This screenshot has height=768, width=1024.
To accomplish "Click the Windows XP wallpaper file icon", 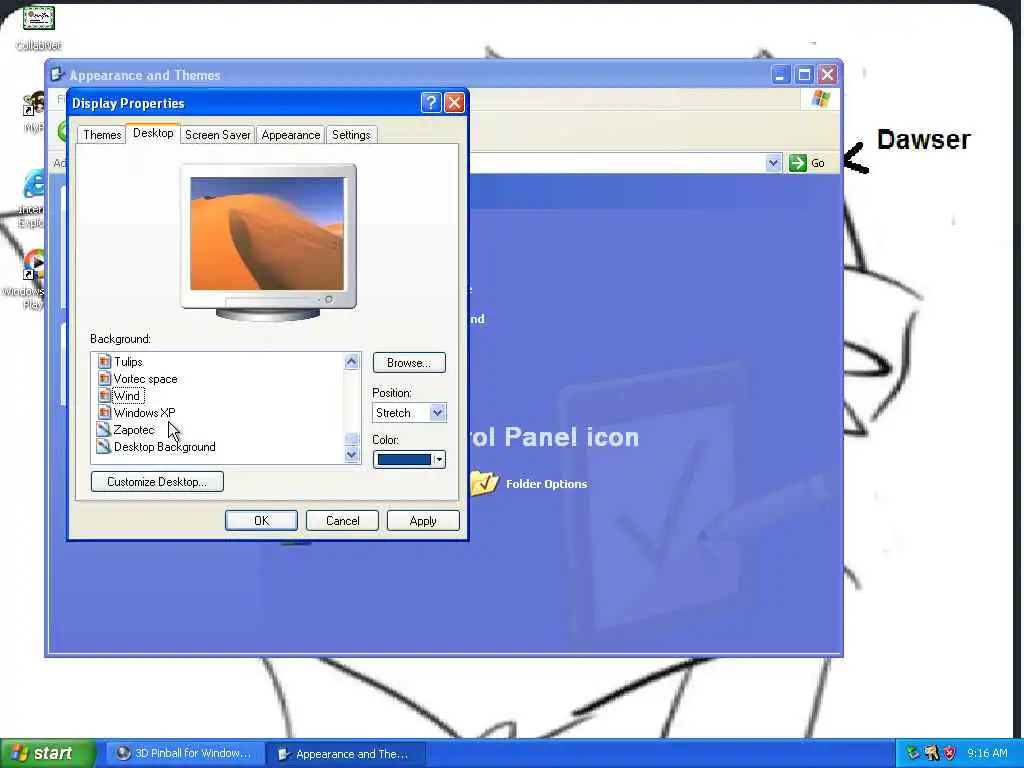I will (x=104, y=412).
